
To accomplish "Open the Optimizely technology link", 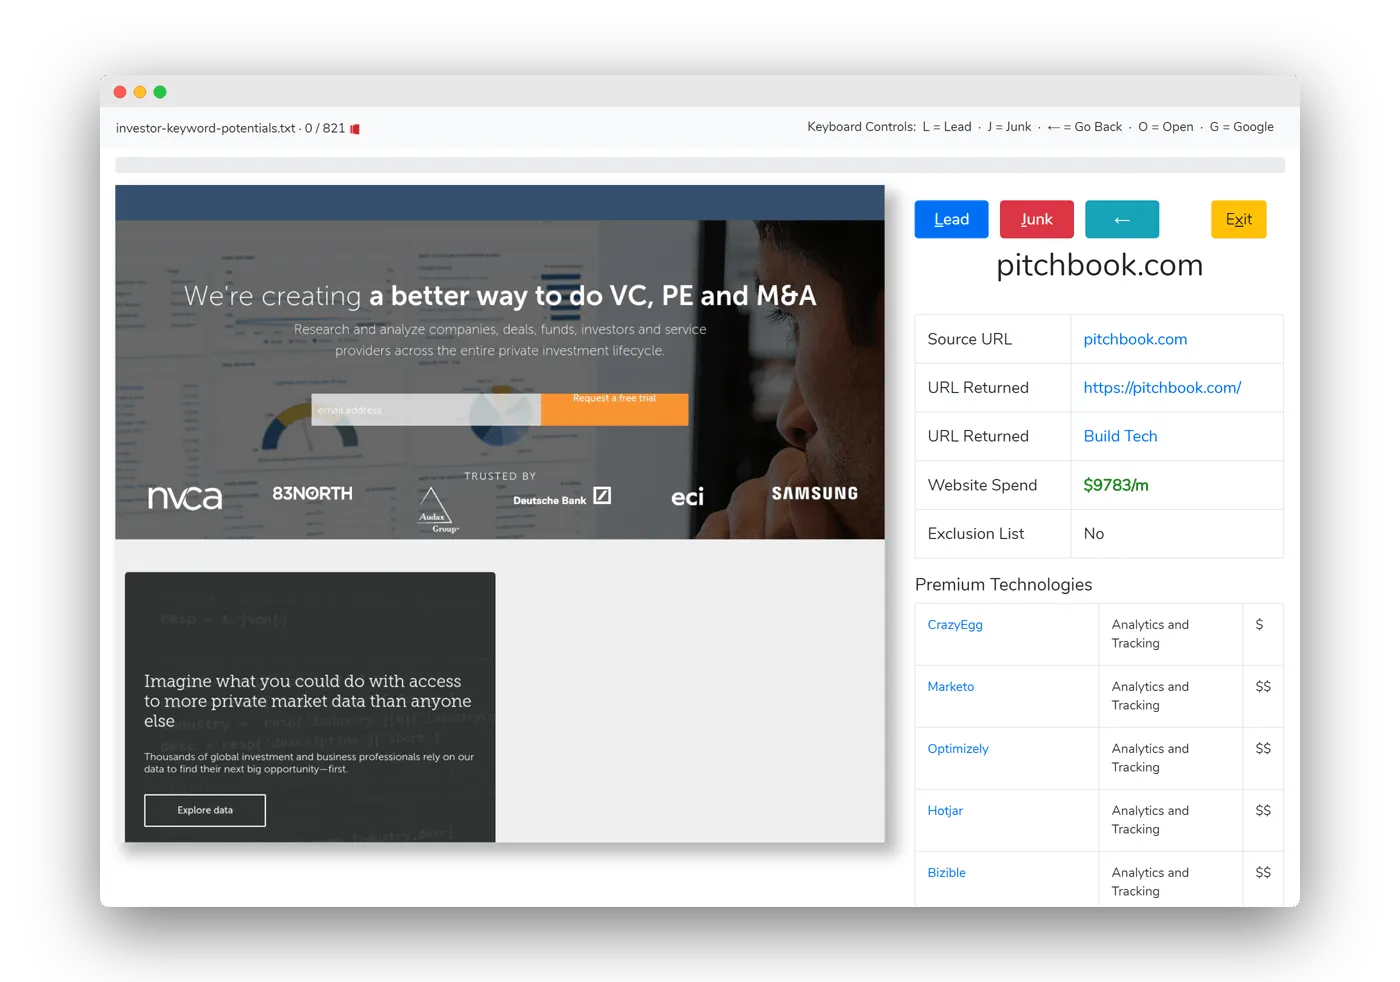I will (x=957, y=749).
